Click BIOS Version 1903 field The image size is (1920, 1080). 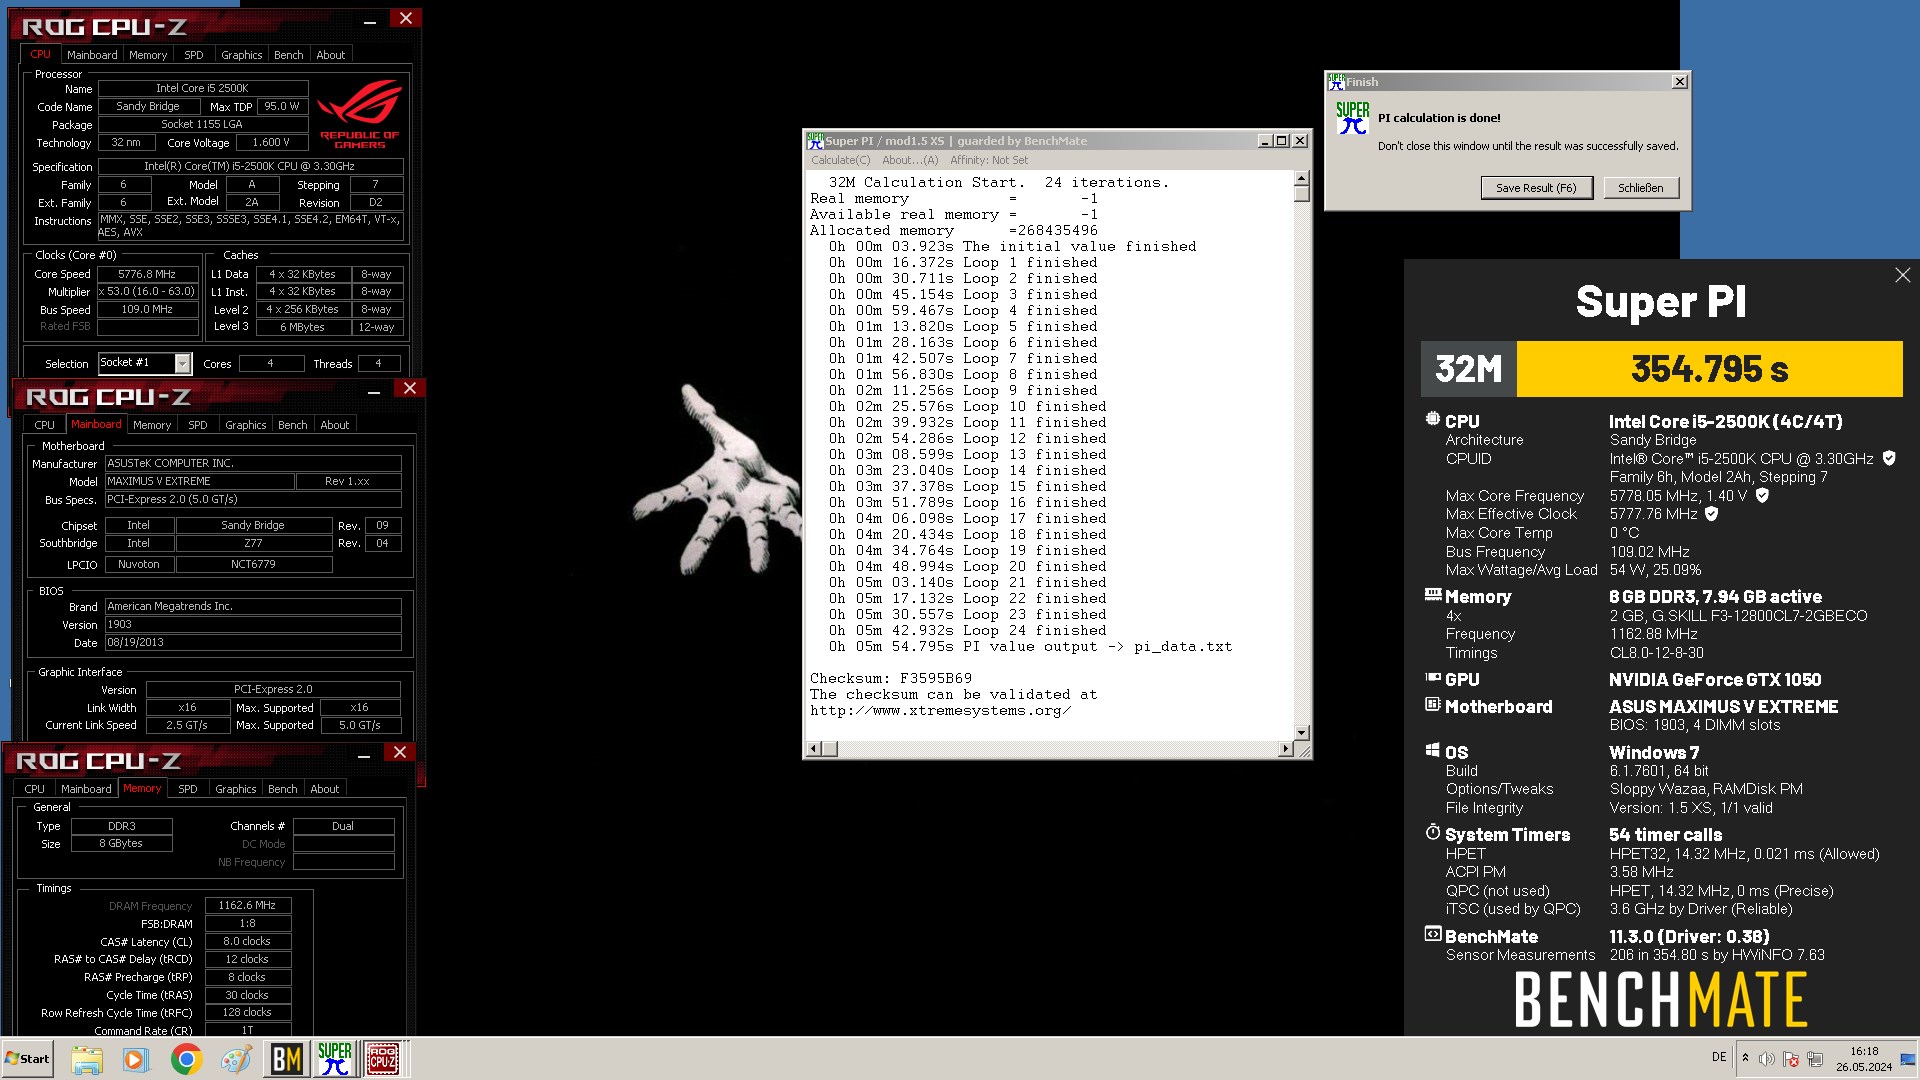click(x=253, y=624)
